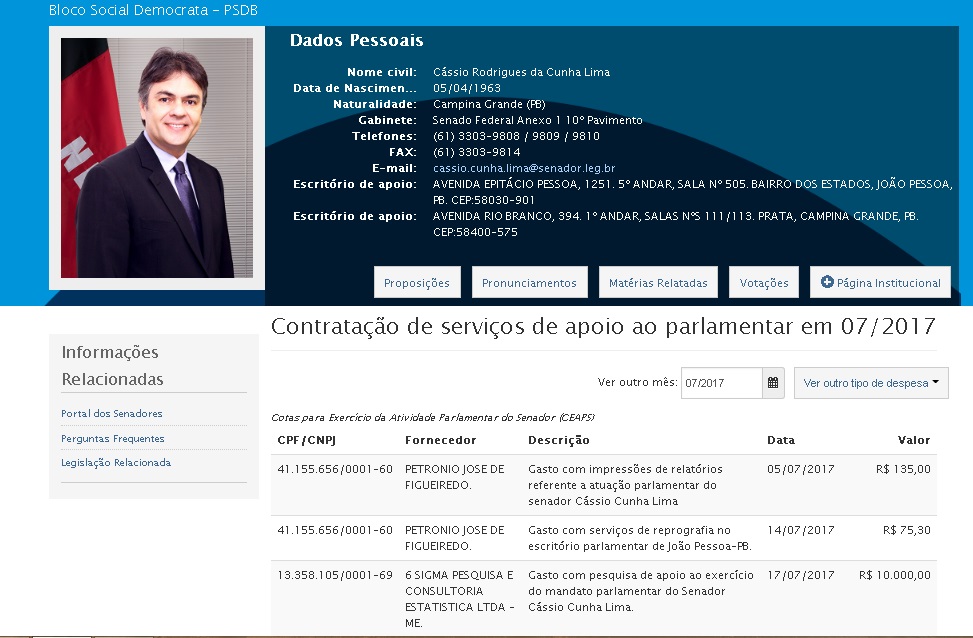Click the senator's email address link

point(523,169)
